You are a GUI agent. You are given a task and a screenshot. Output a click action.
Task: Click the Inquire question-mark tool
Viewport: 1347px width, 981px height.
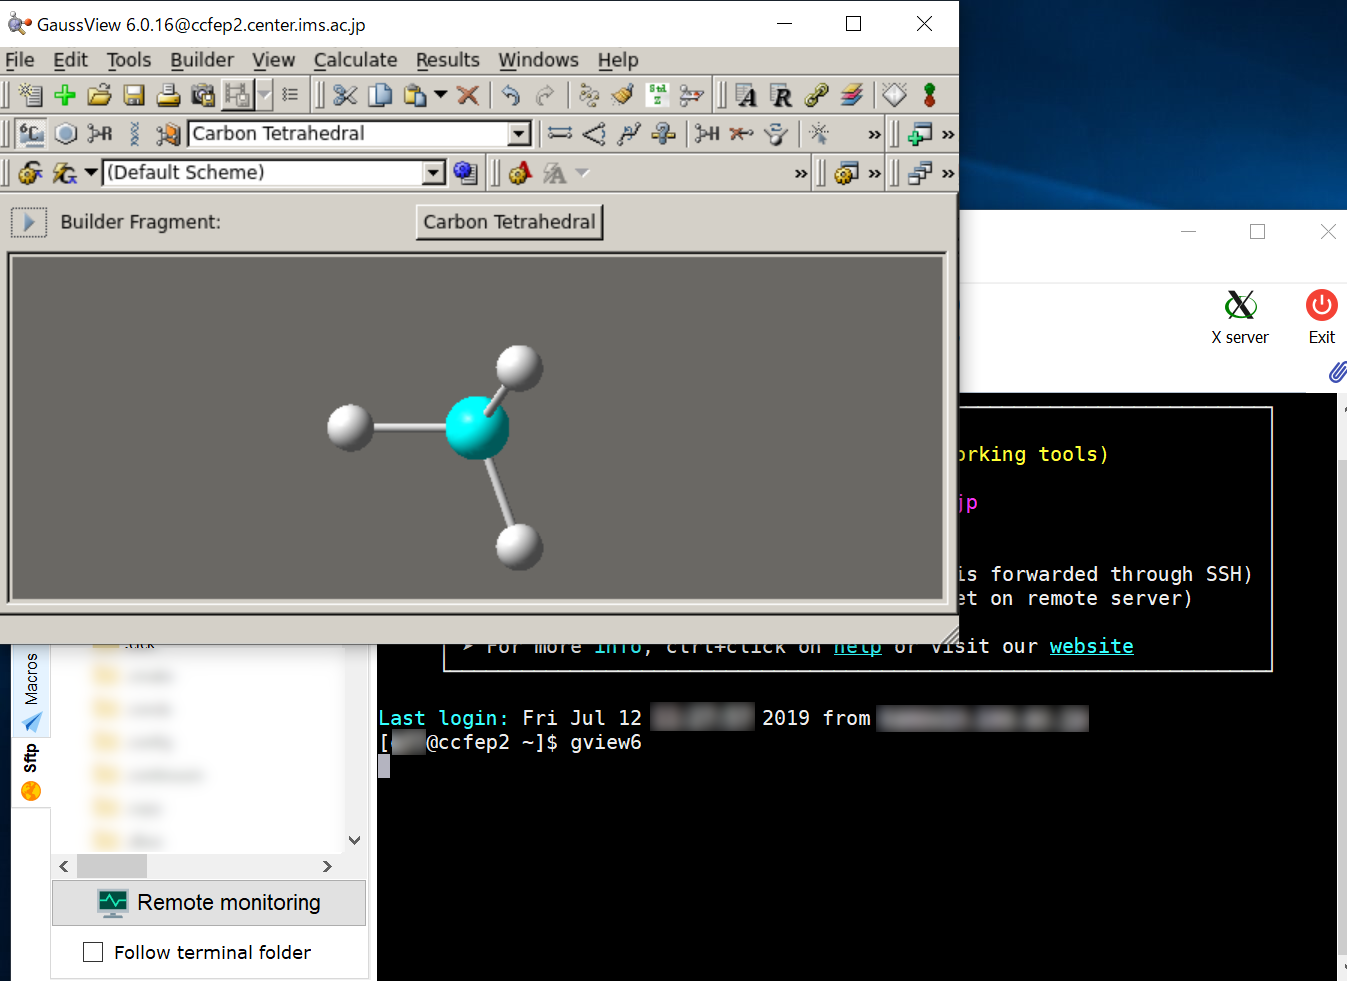(663, 134)
